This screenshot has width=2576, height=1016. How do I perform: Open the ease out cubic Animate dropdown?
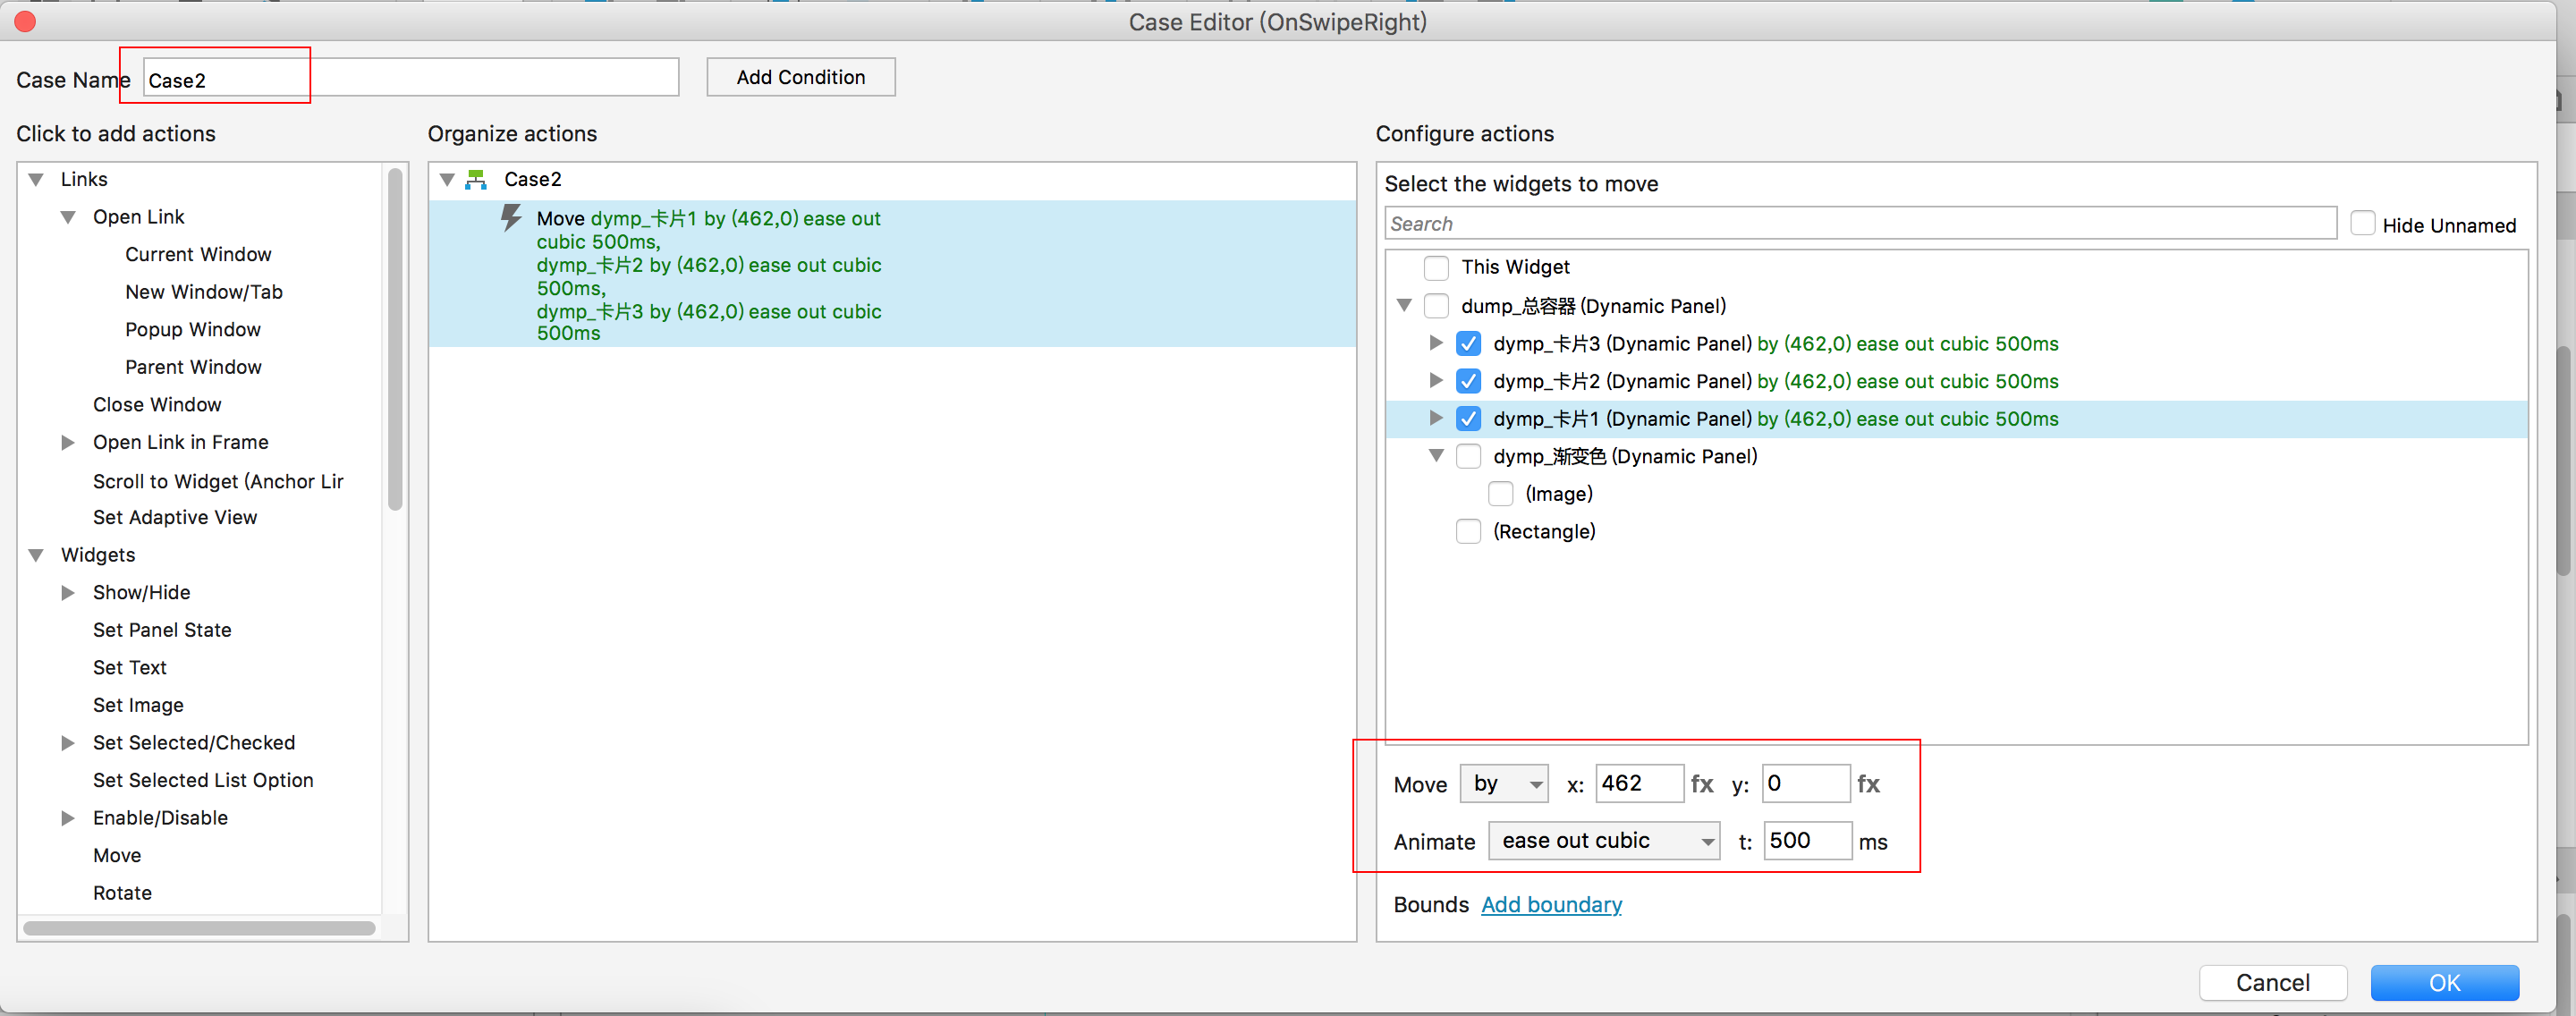click(1603, 842)
